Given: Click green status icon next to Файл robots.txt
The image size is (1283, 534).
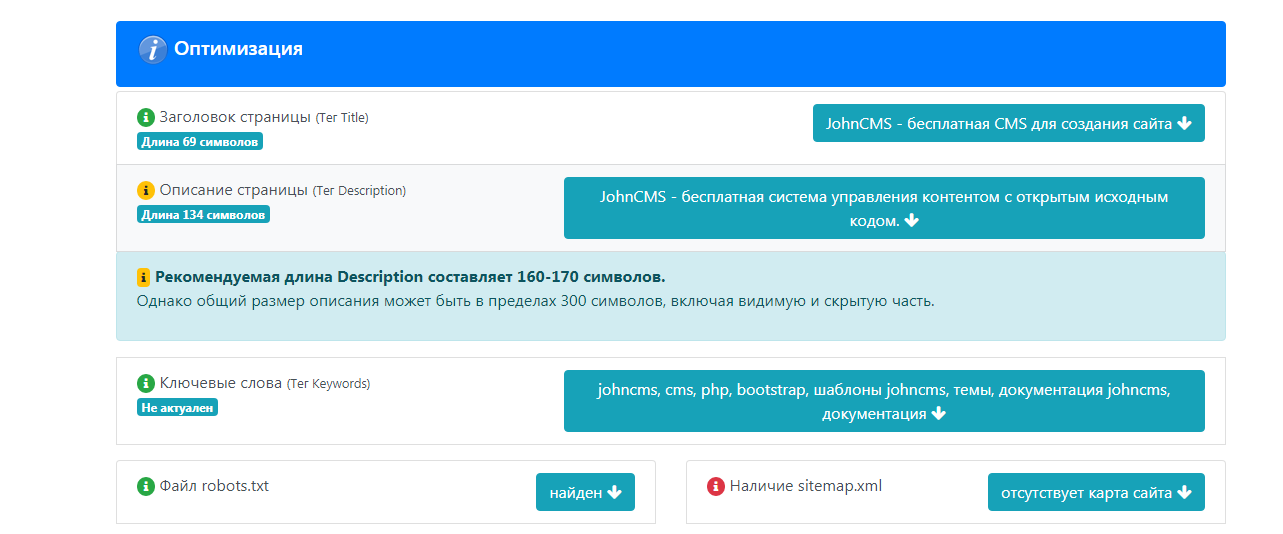Looking at the screenshot, I should [146, 486].
